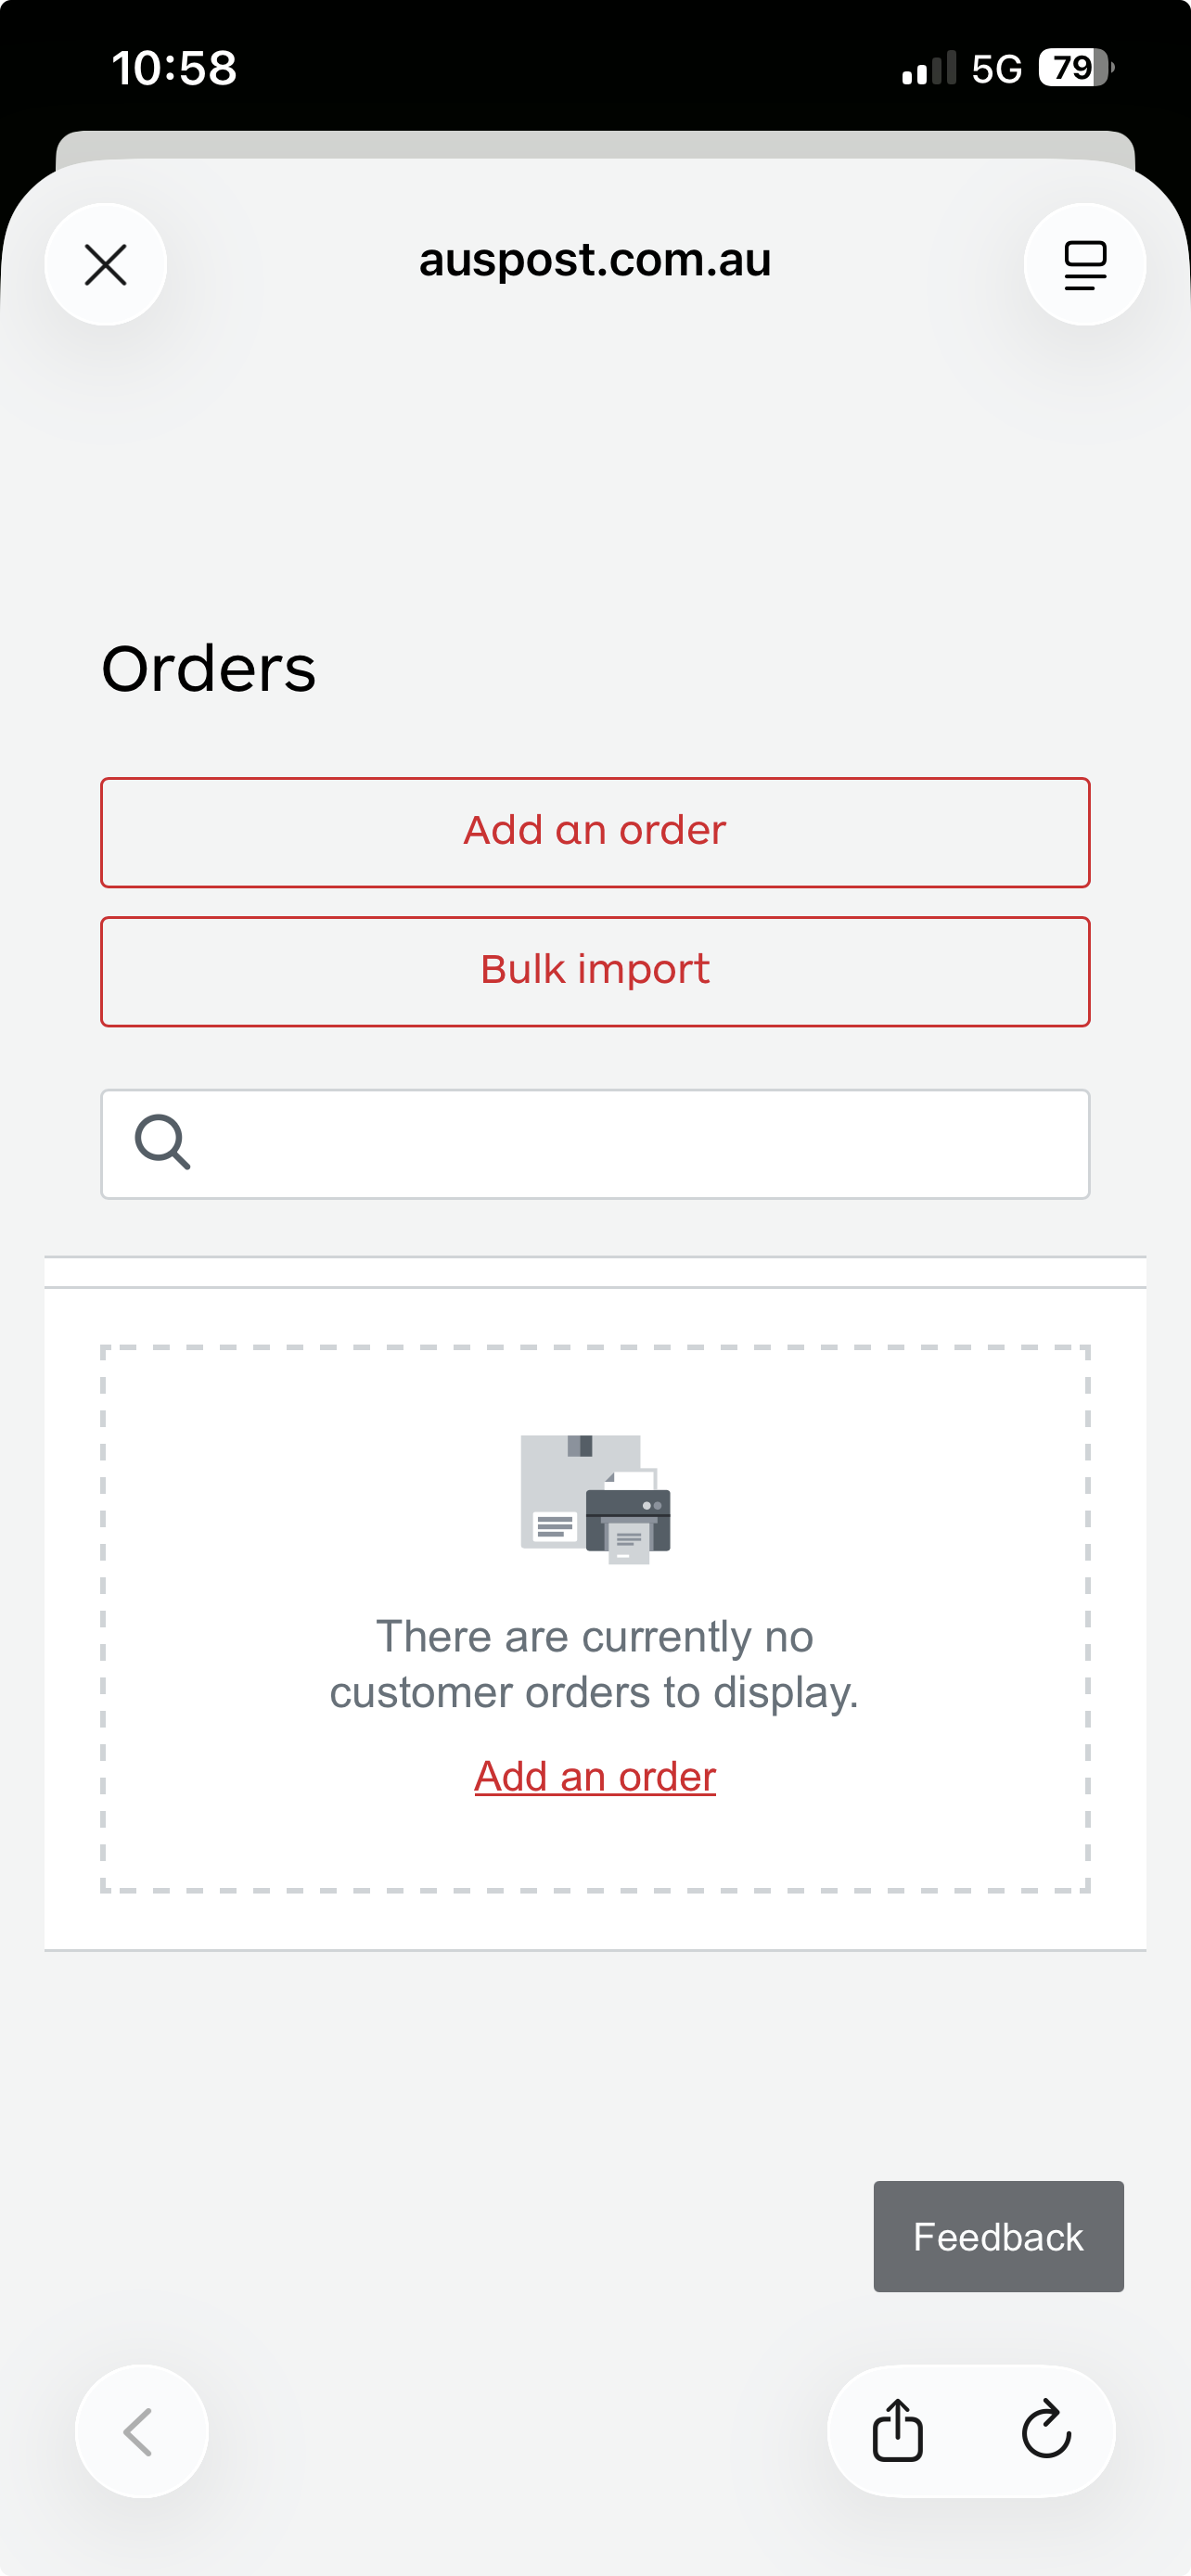Screen dimensions: 1191x2576
Task: Tap the 10:58 clock in status bar
Action: click(x=174, y=69)
